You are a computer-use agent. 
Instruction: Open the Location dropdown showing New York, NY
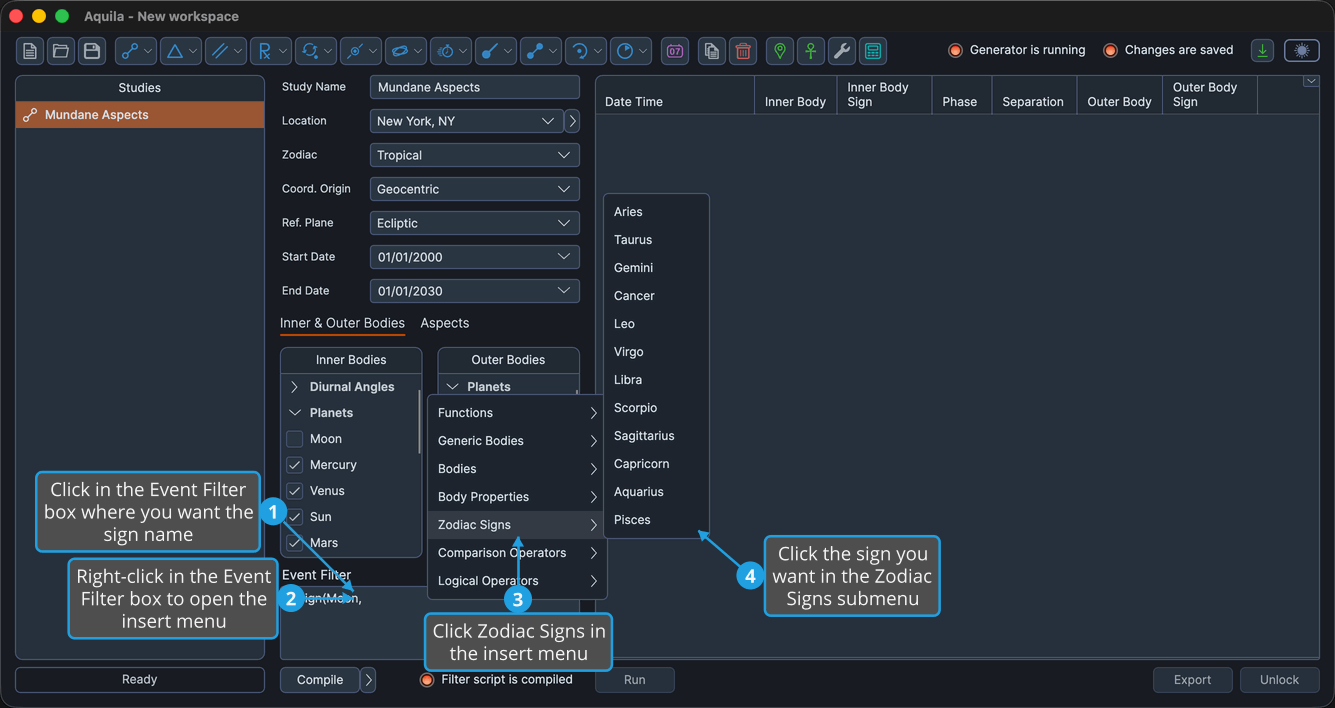(466, 121)
